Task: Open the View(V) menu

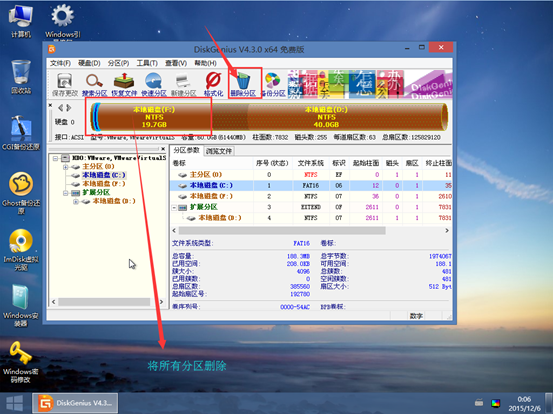Action: [176, 63]
